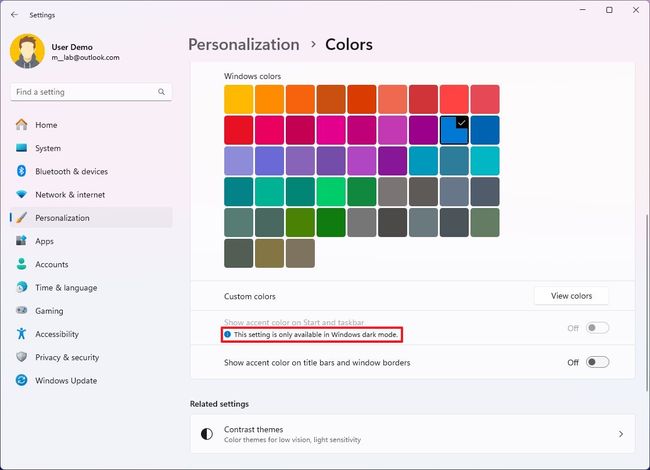Select the bright green color swatch
The image size is (650, 470).
[330, 192]
